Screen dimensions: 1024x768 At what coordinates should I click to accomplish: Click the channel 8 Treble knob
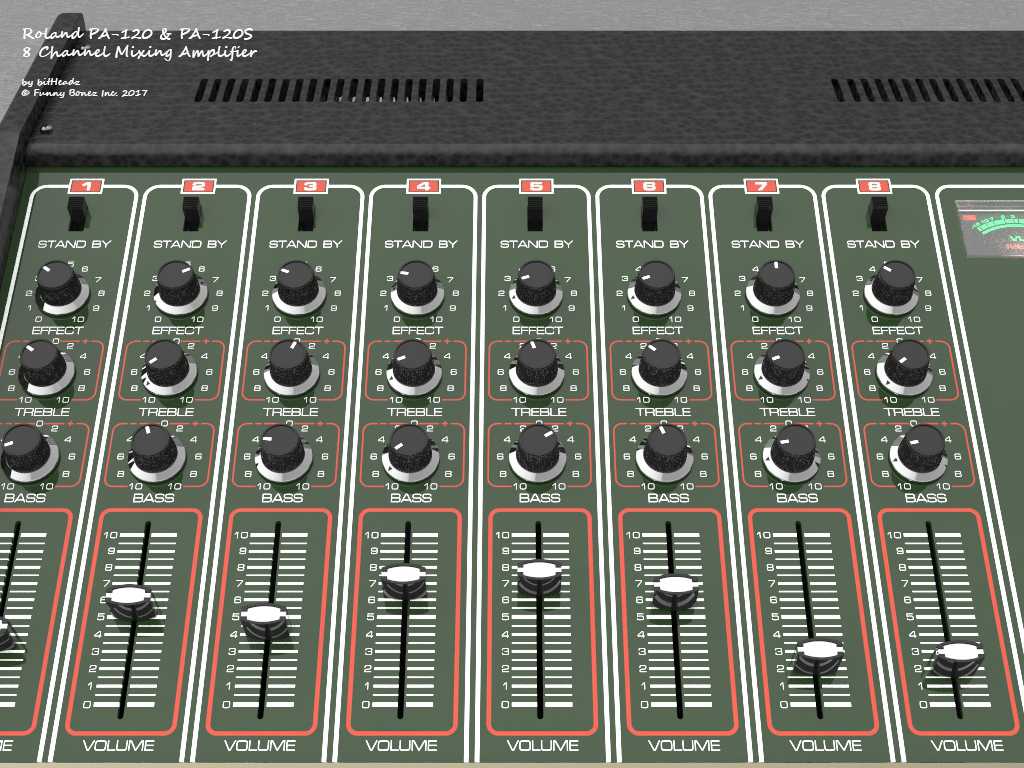click(906, 367)
